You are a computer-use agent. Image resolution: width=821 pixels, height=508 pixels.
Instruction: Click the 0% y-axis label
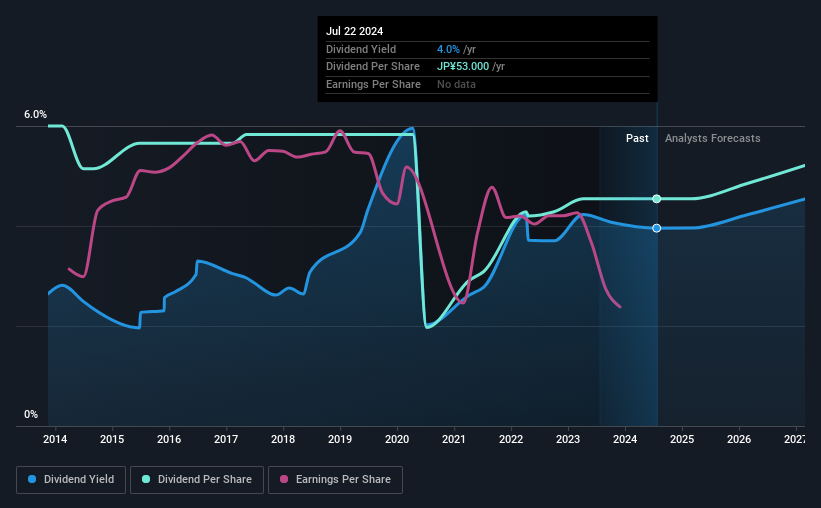pyautogui.click(x=31, y=414)
